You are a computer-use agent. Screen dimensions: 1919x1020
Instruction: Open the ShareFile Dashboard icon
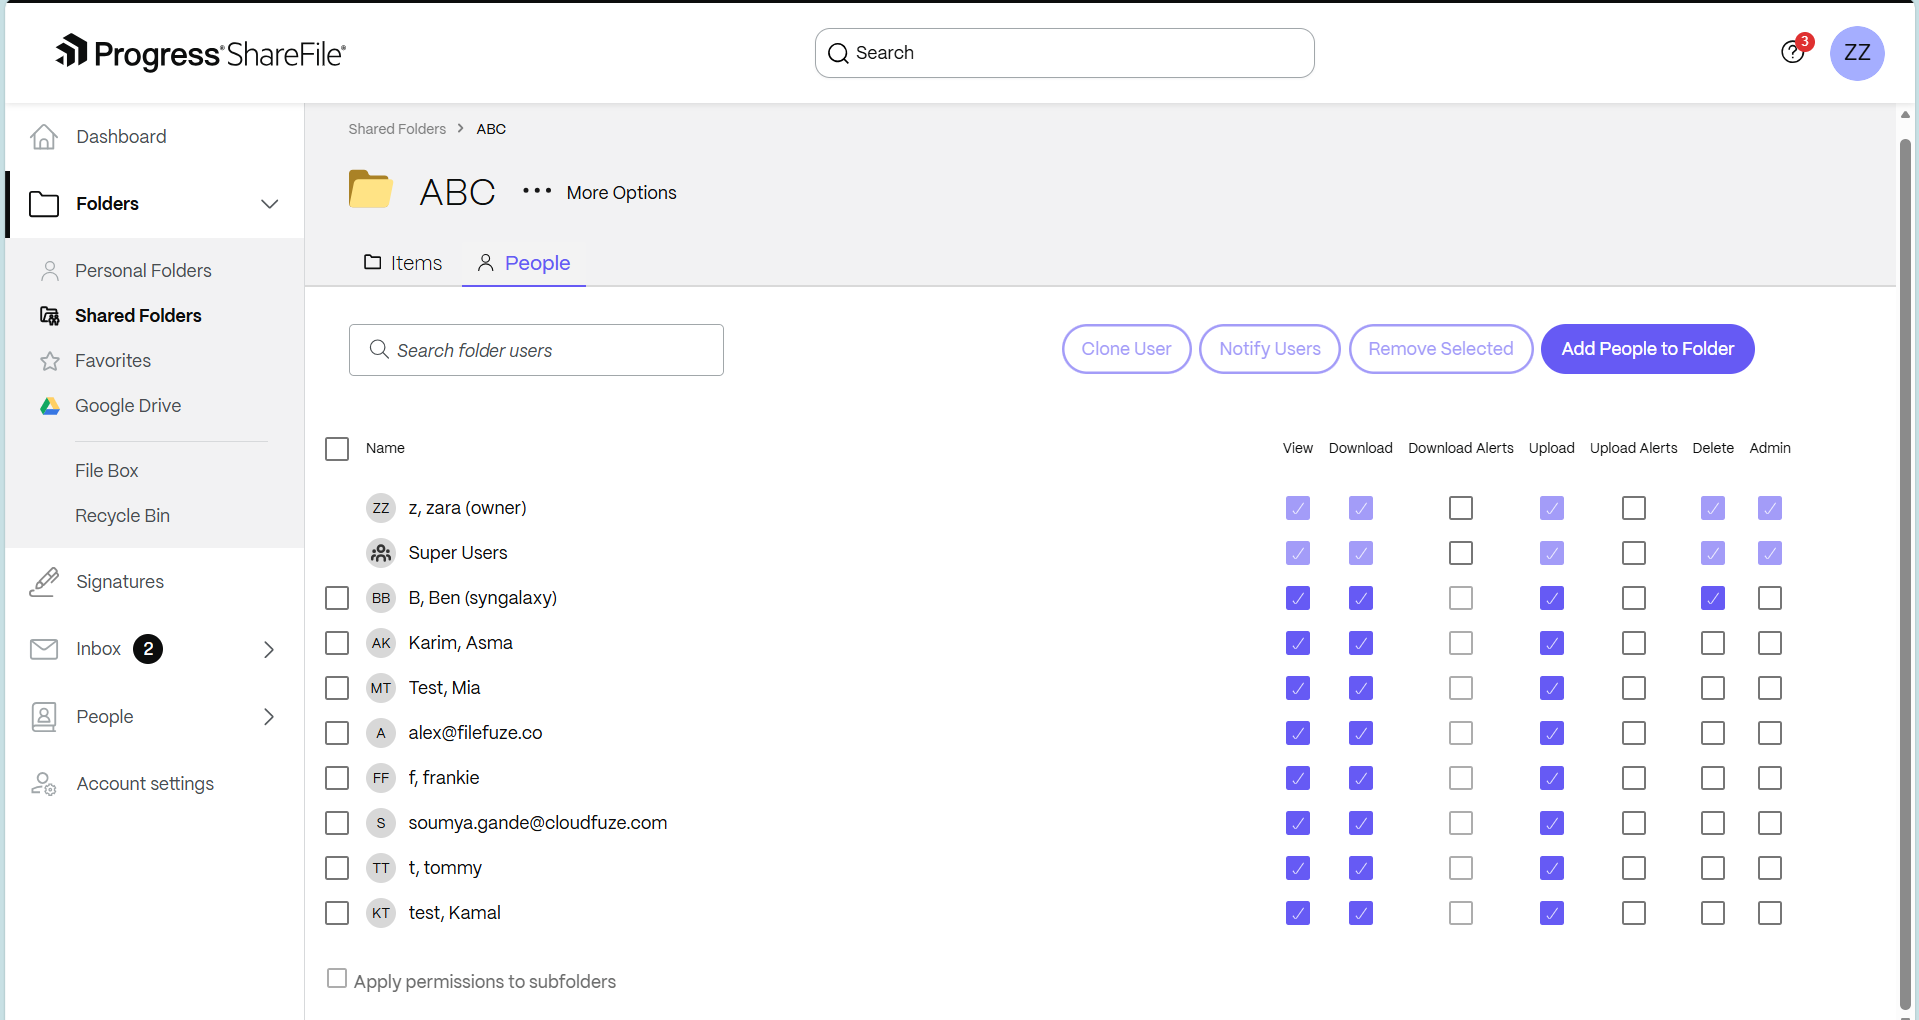click(44, 136)
